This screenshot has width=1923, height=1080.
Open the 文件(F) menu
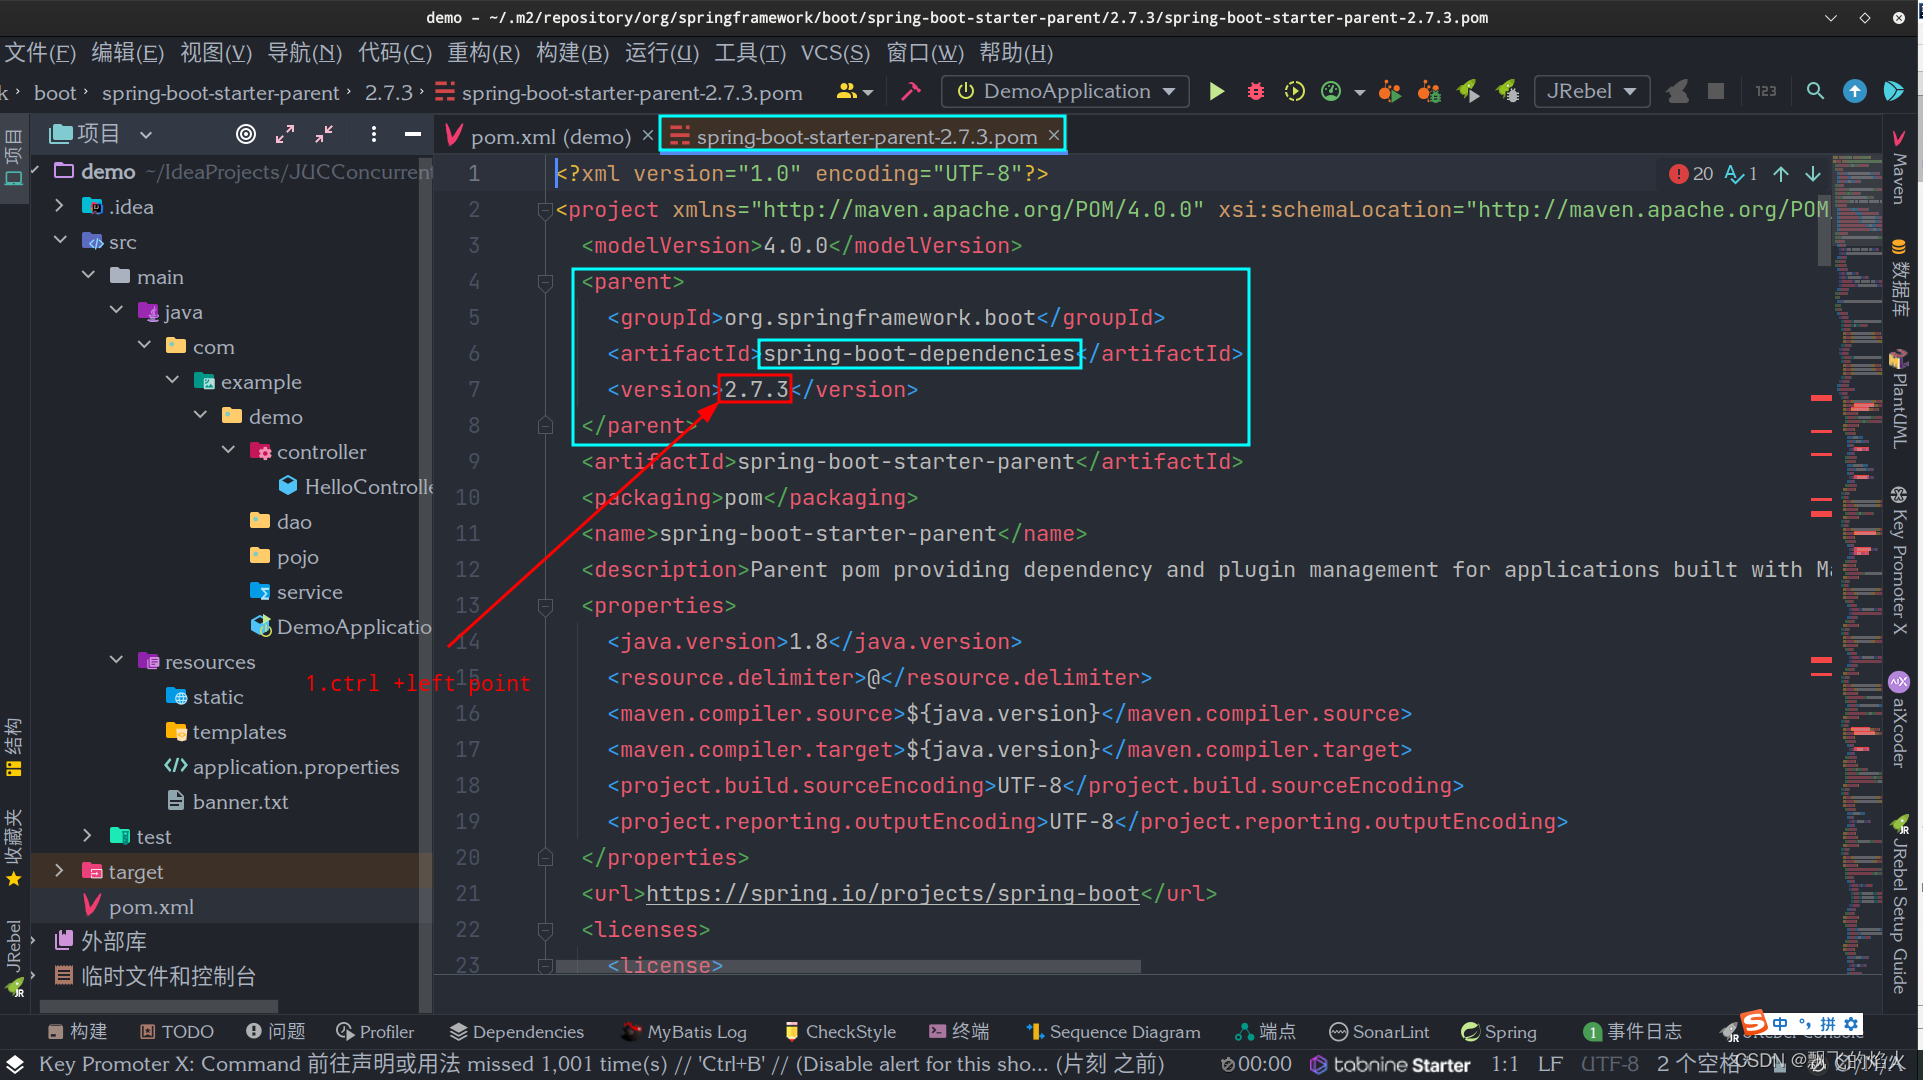point(40,53)
